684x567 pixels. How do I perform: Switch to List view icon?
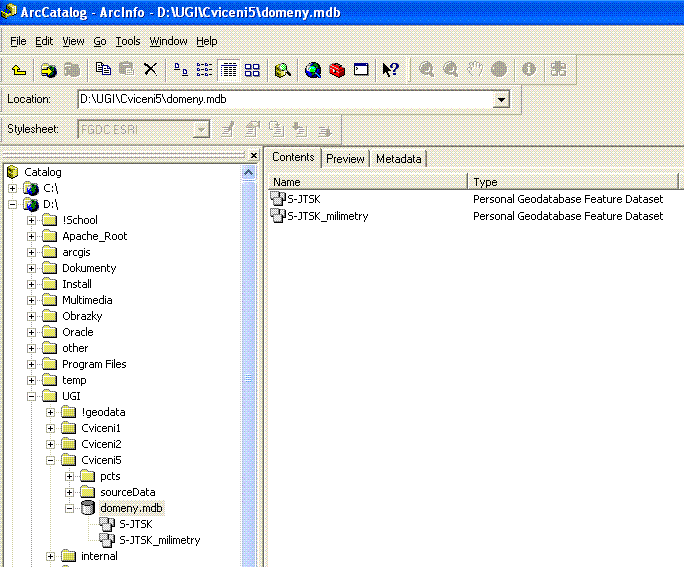[x=204, y=69]
